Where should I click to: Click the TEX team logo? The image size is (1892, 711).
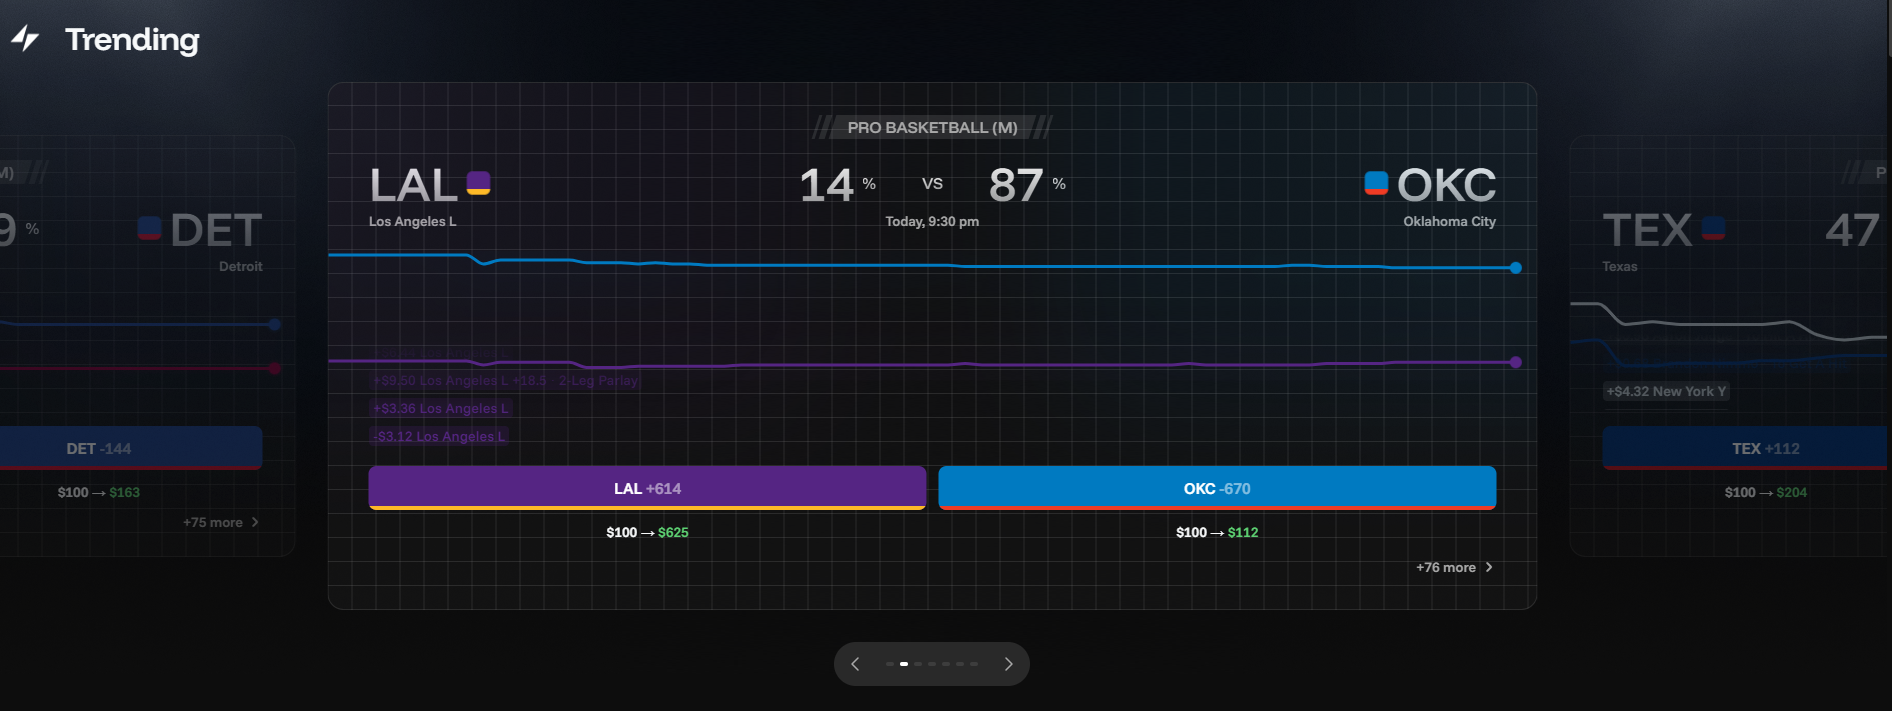[x=1713, y=228]
